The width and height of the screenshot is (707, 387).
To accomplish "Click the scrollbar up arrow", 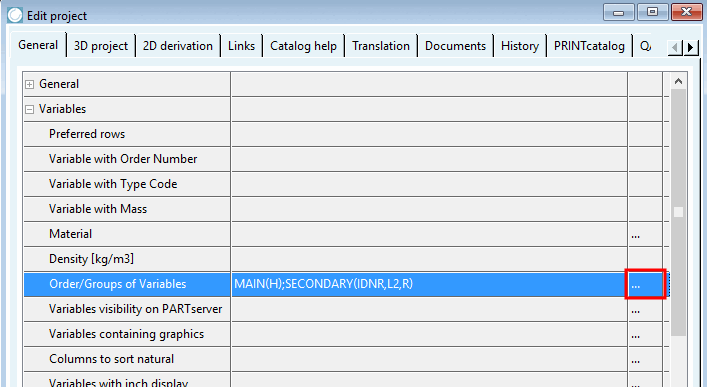I will (678, 82).
